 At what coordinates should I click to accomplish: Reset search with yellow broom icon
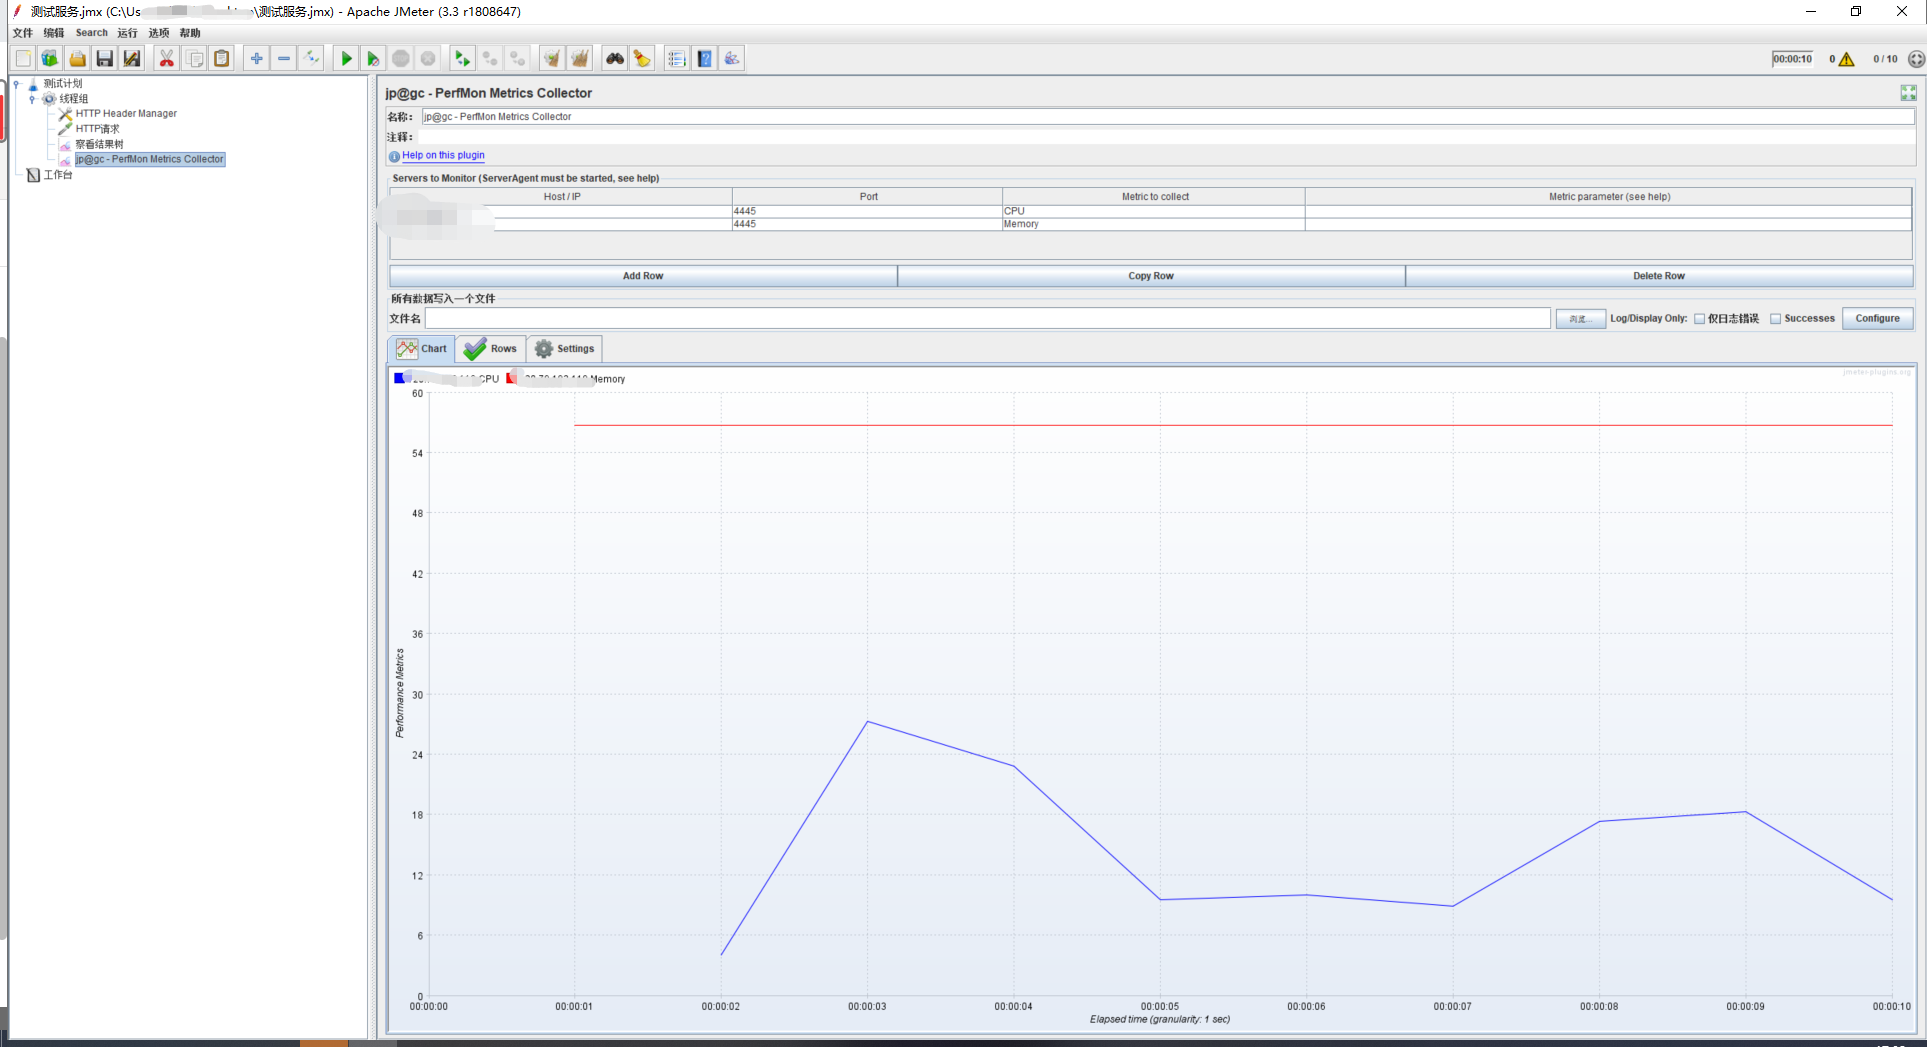tap(641, 59)
